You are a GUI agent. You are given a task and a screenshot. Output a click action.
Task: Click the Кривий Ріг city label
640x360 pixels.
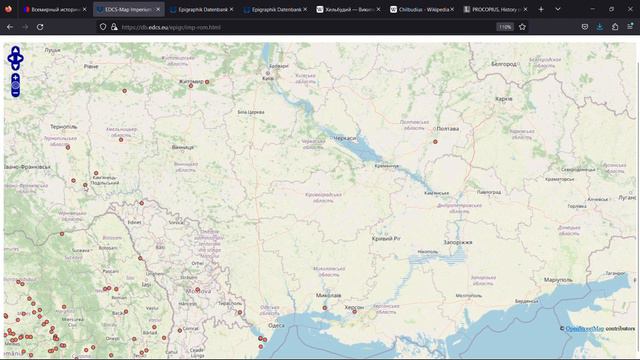386,238
